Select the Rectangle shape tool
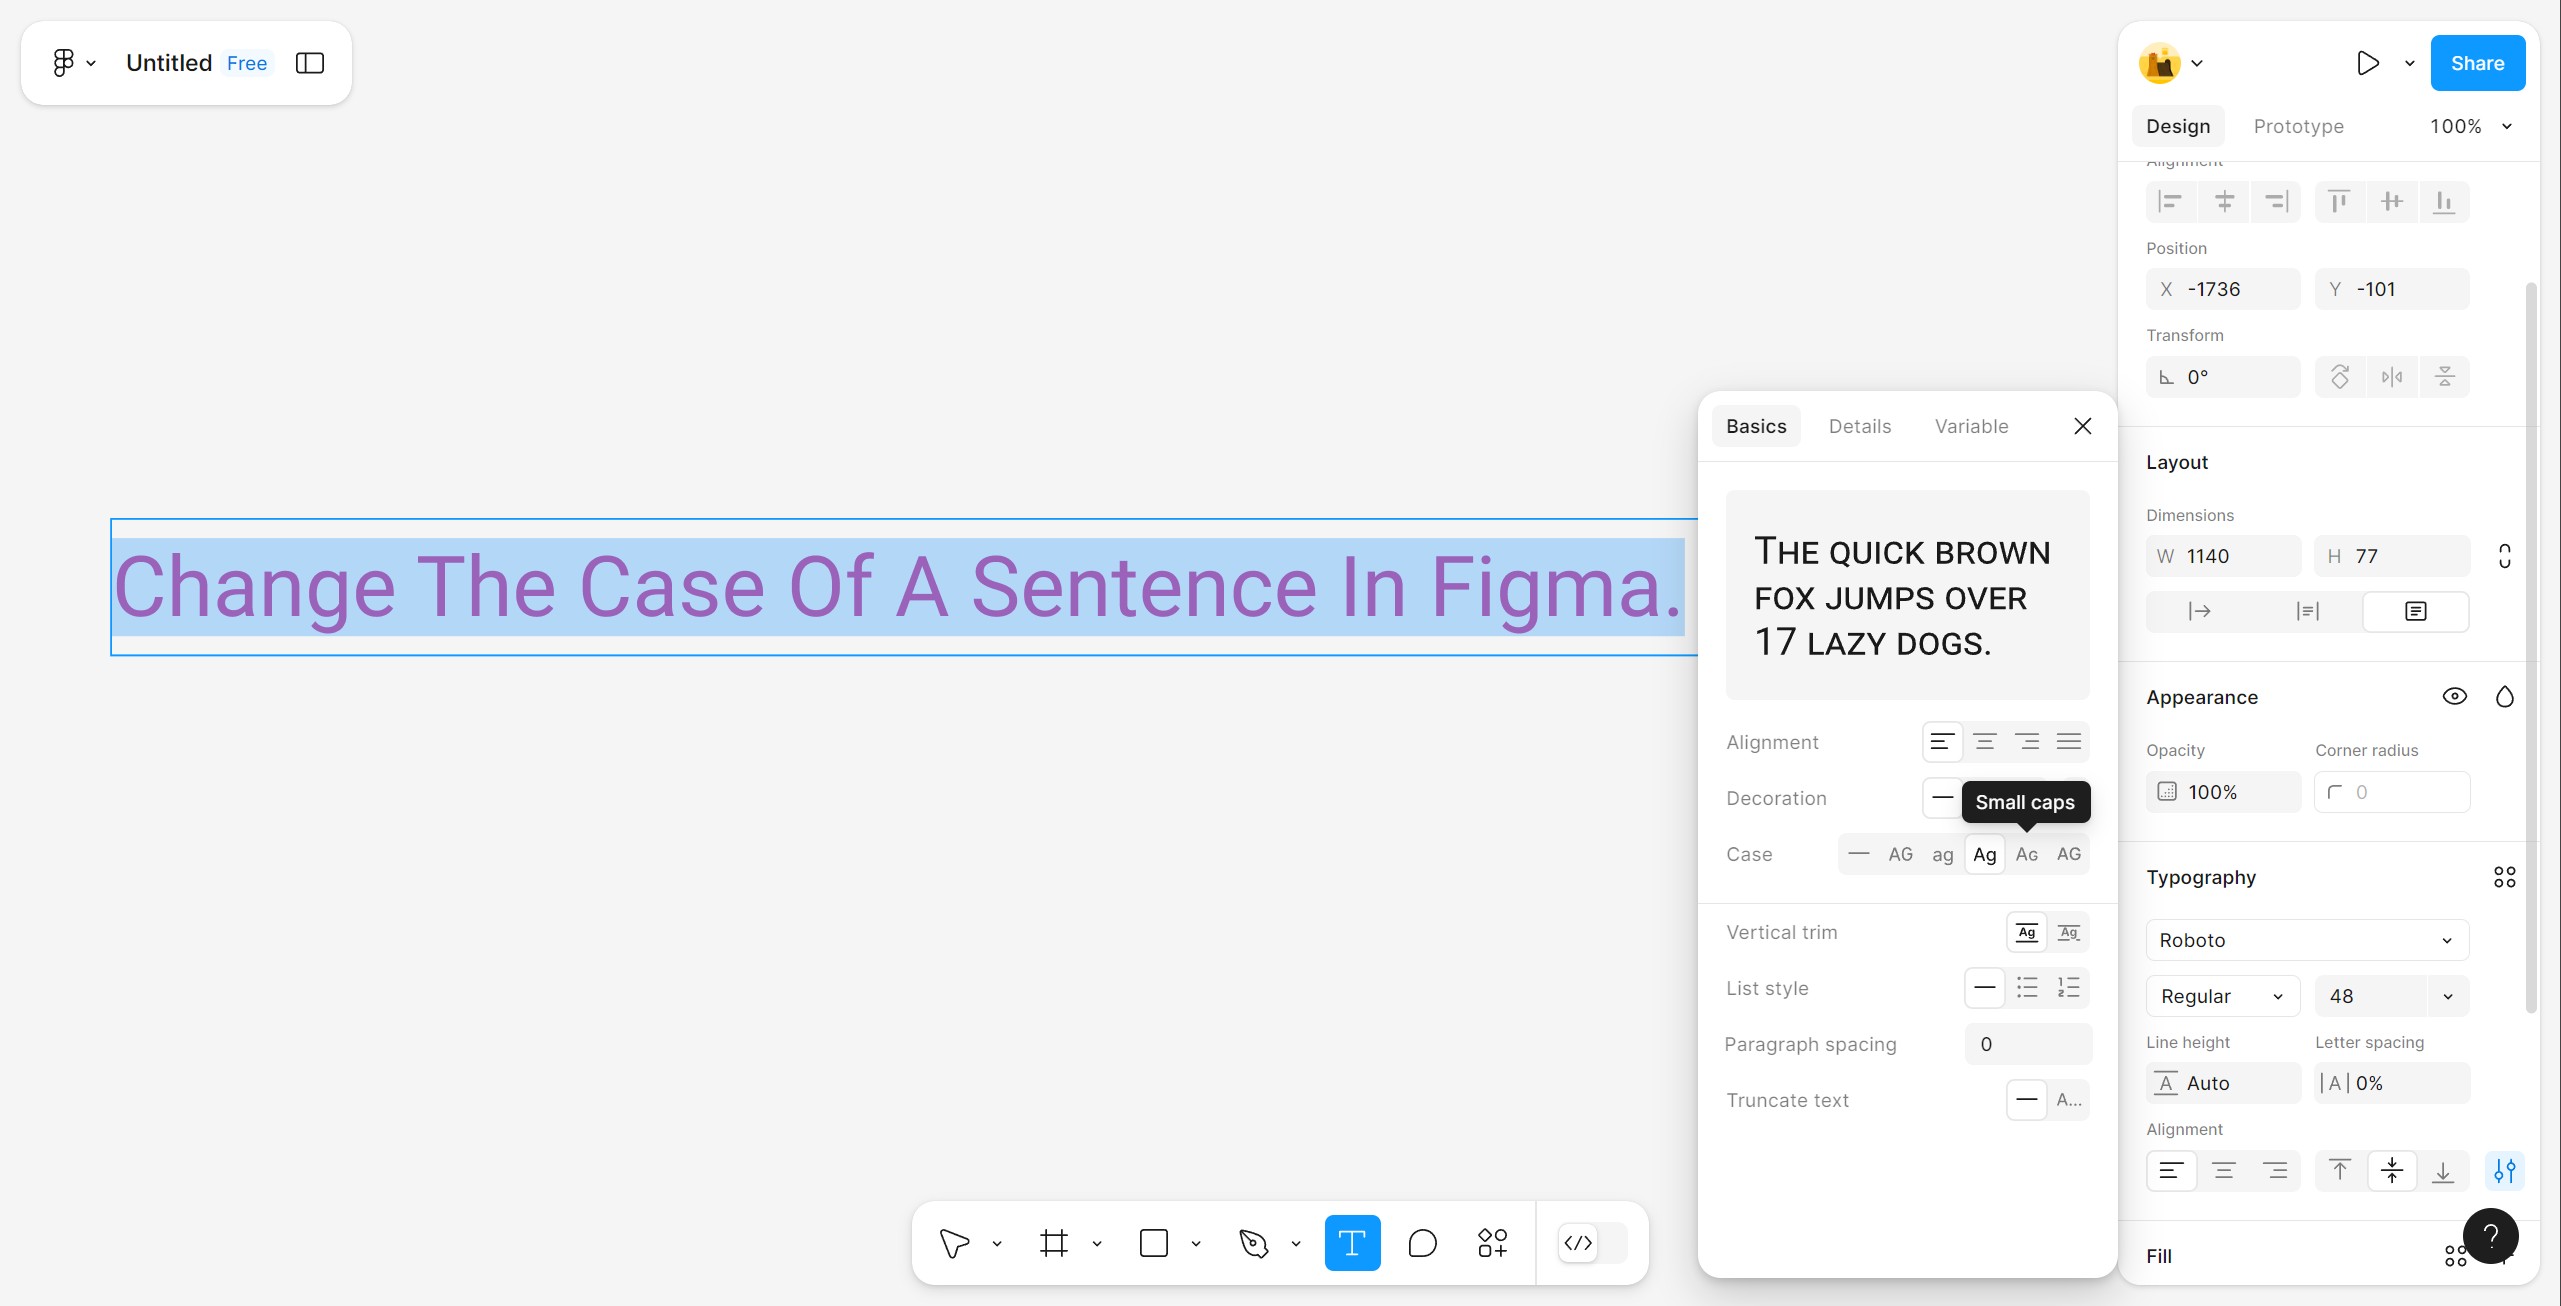2561x1306 pixels. [1154, 1243]
